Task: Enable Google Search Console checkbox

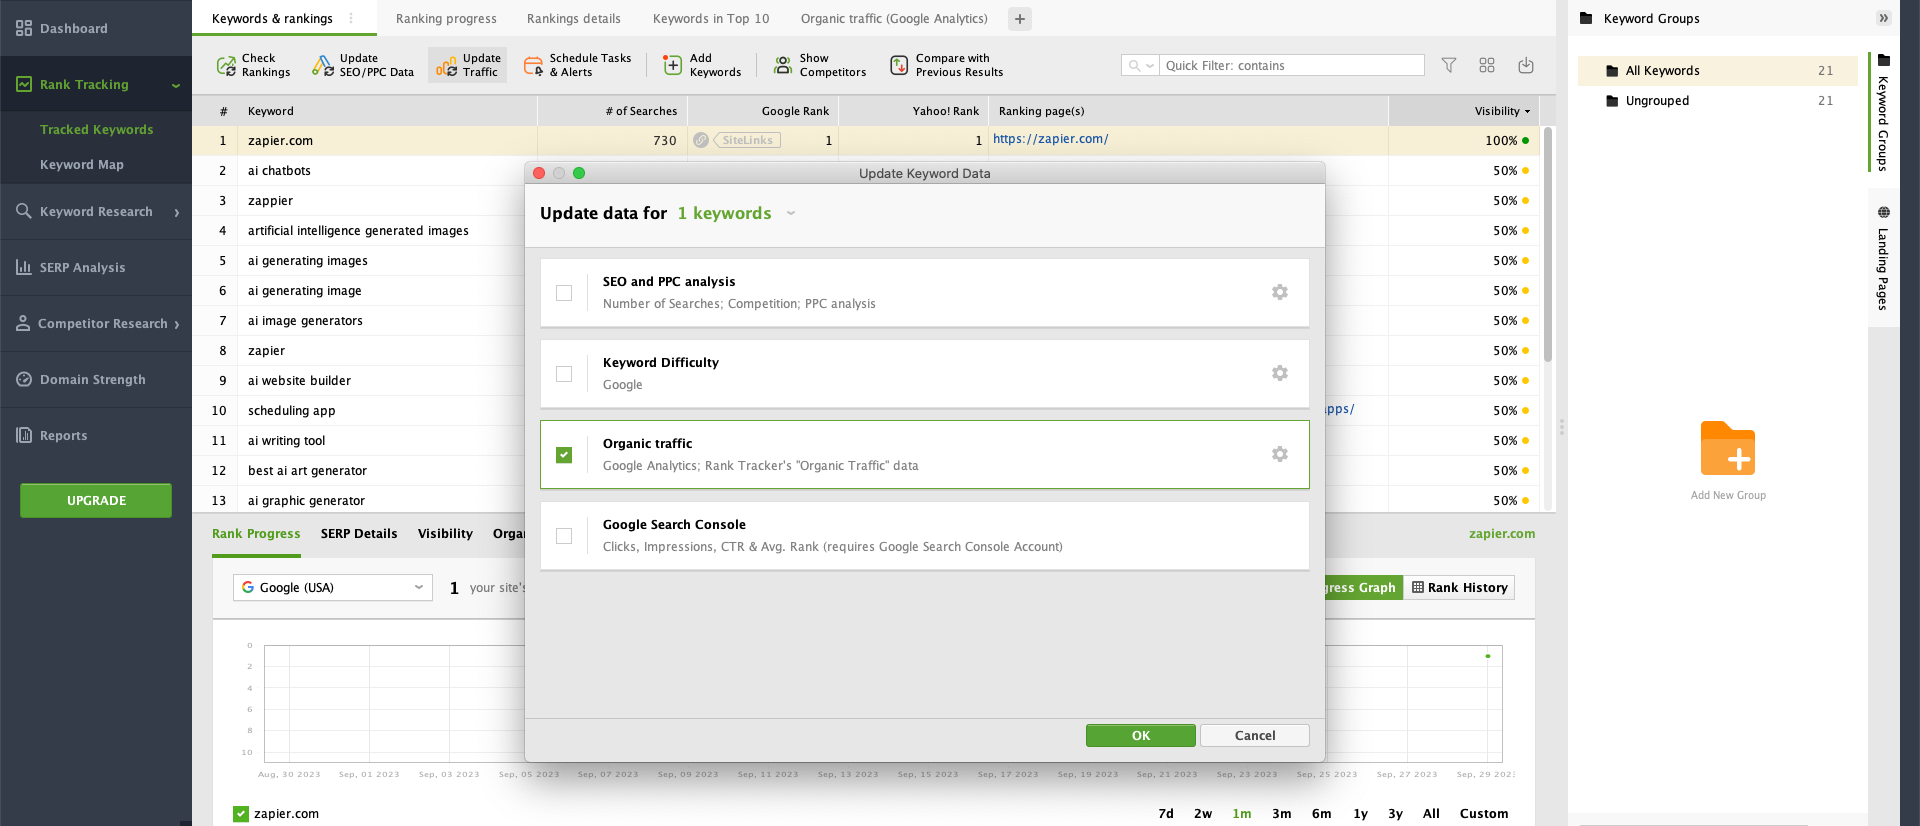Action: pos(564,536)
